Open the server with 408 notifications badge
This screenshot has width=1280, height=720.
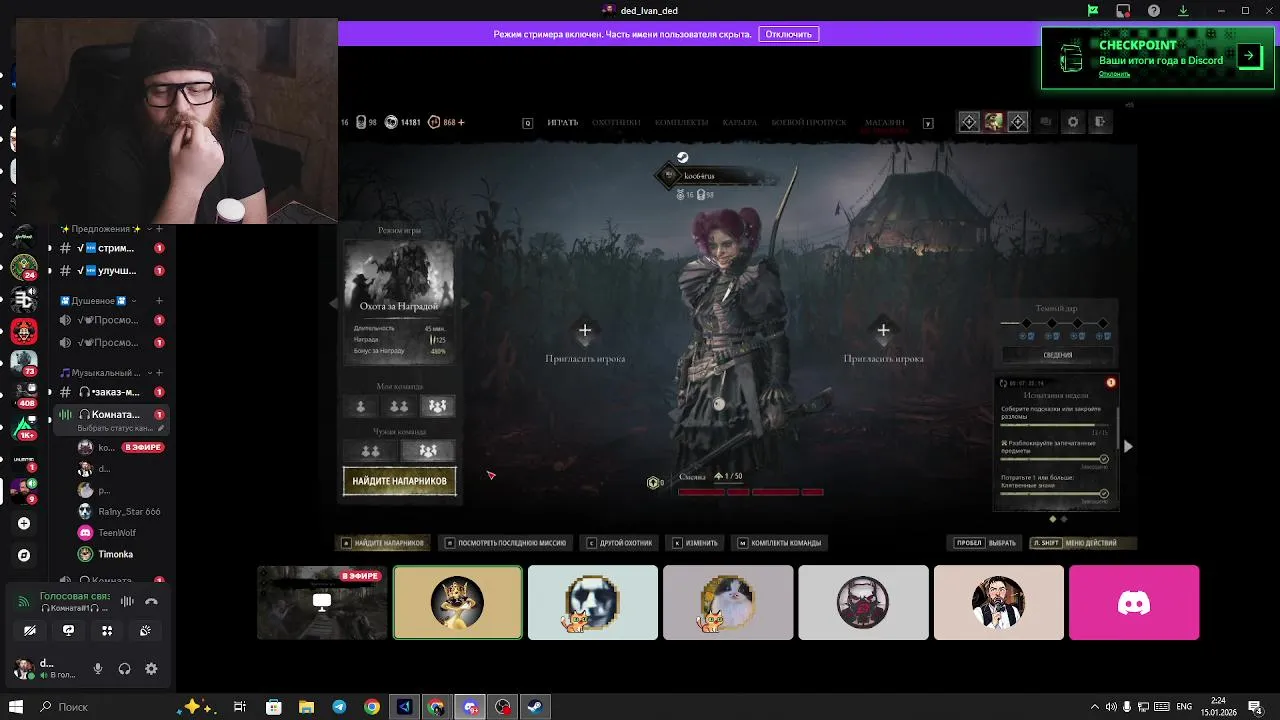coord(24,392)
